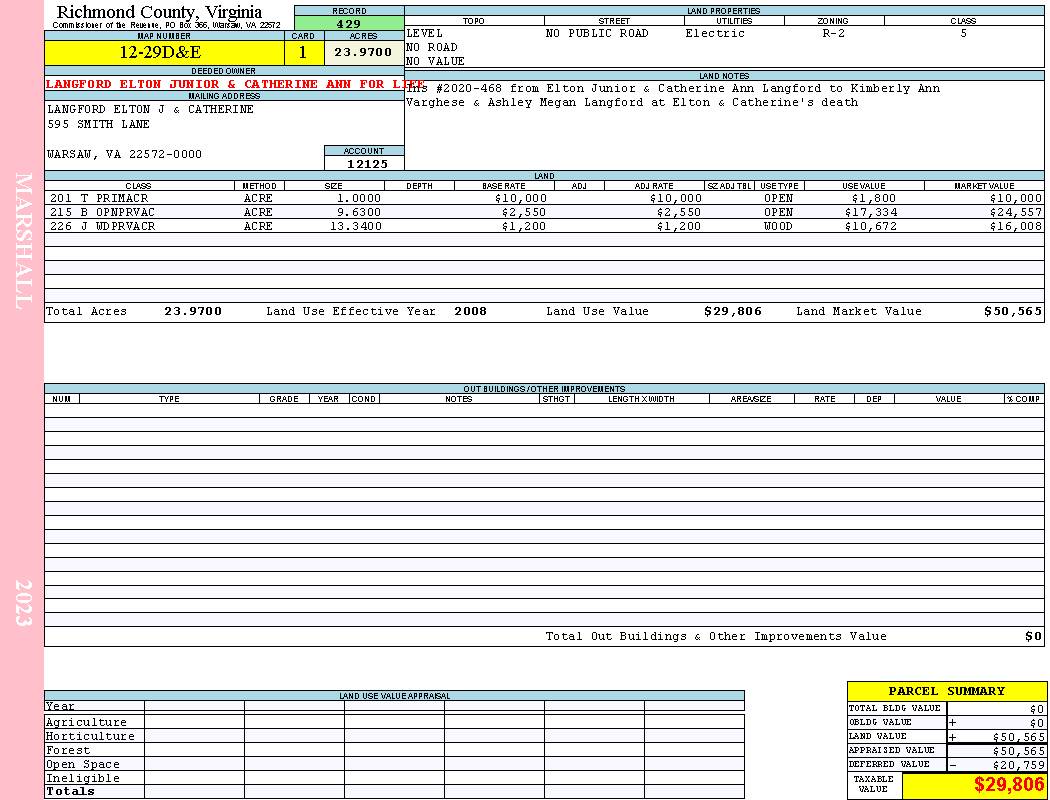Click the red deeded owner name
This screenshot has width=1050, height=800.
click(x=235, y=84)
